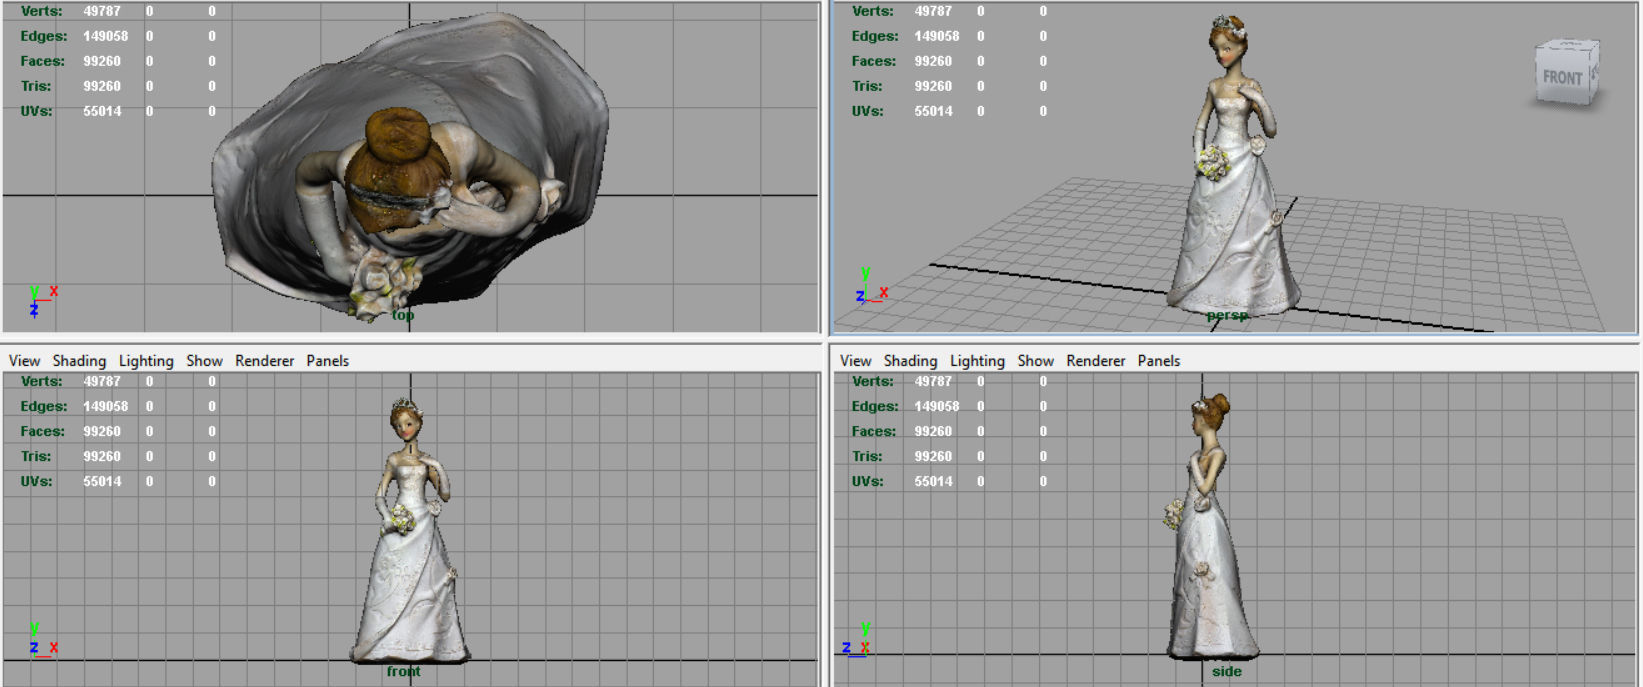1643x687 pixels.
Task: Click UVs label in side viewport
Action: pyautogui.click(x=868, y=481)
